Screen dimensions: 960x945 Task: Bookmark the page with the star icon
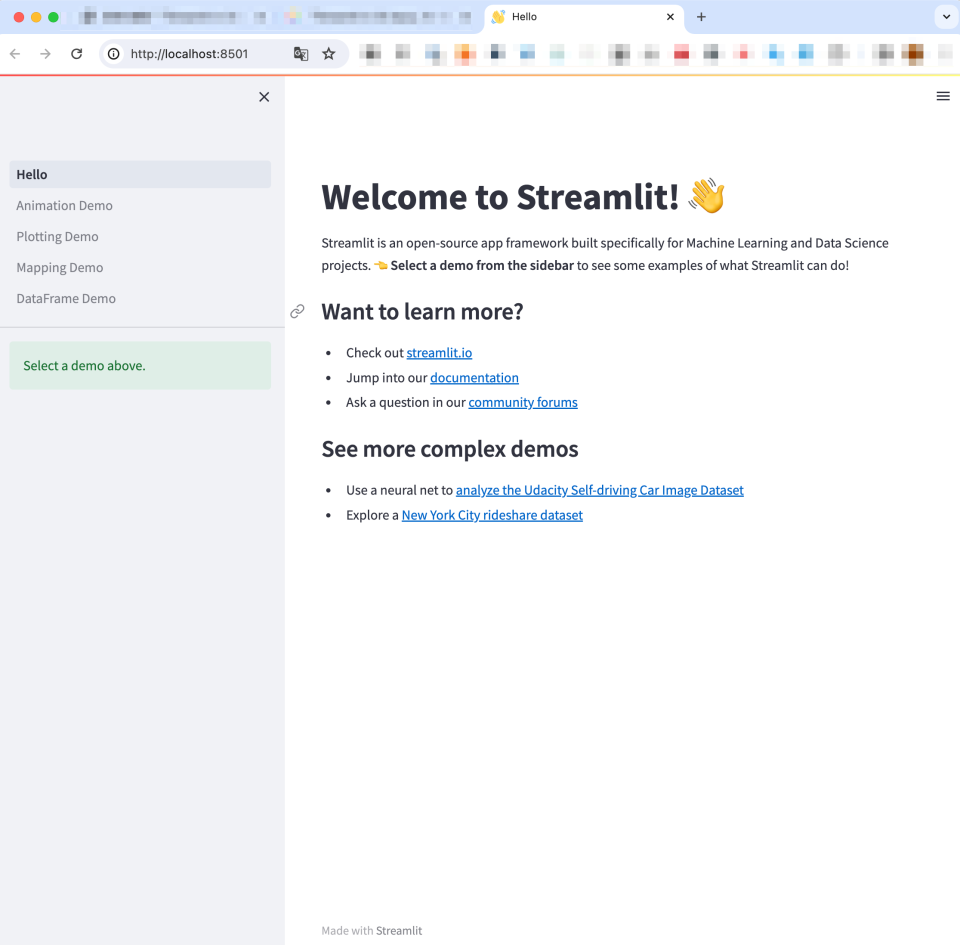point(329,53)
